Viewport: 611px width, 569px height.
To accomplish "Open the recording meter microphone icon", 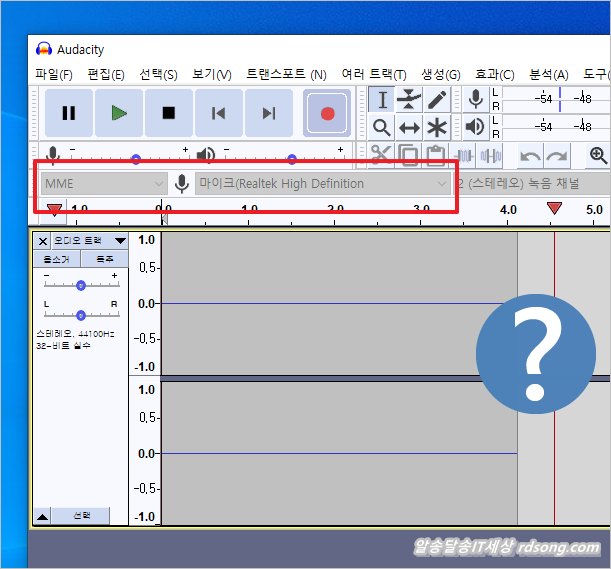I will [x=475, y=99].
